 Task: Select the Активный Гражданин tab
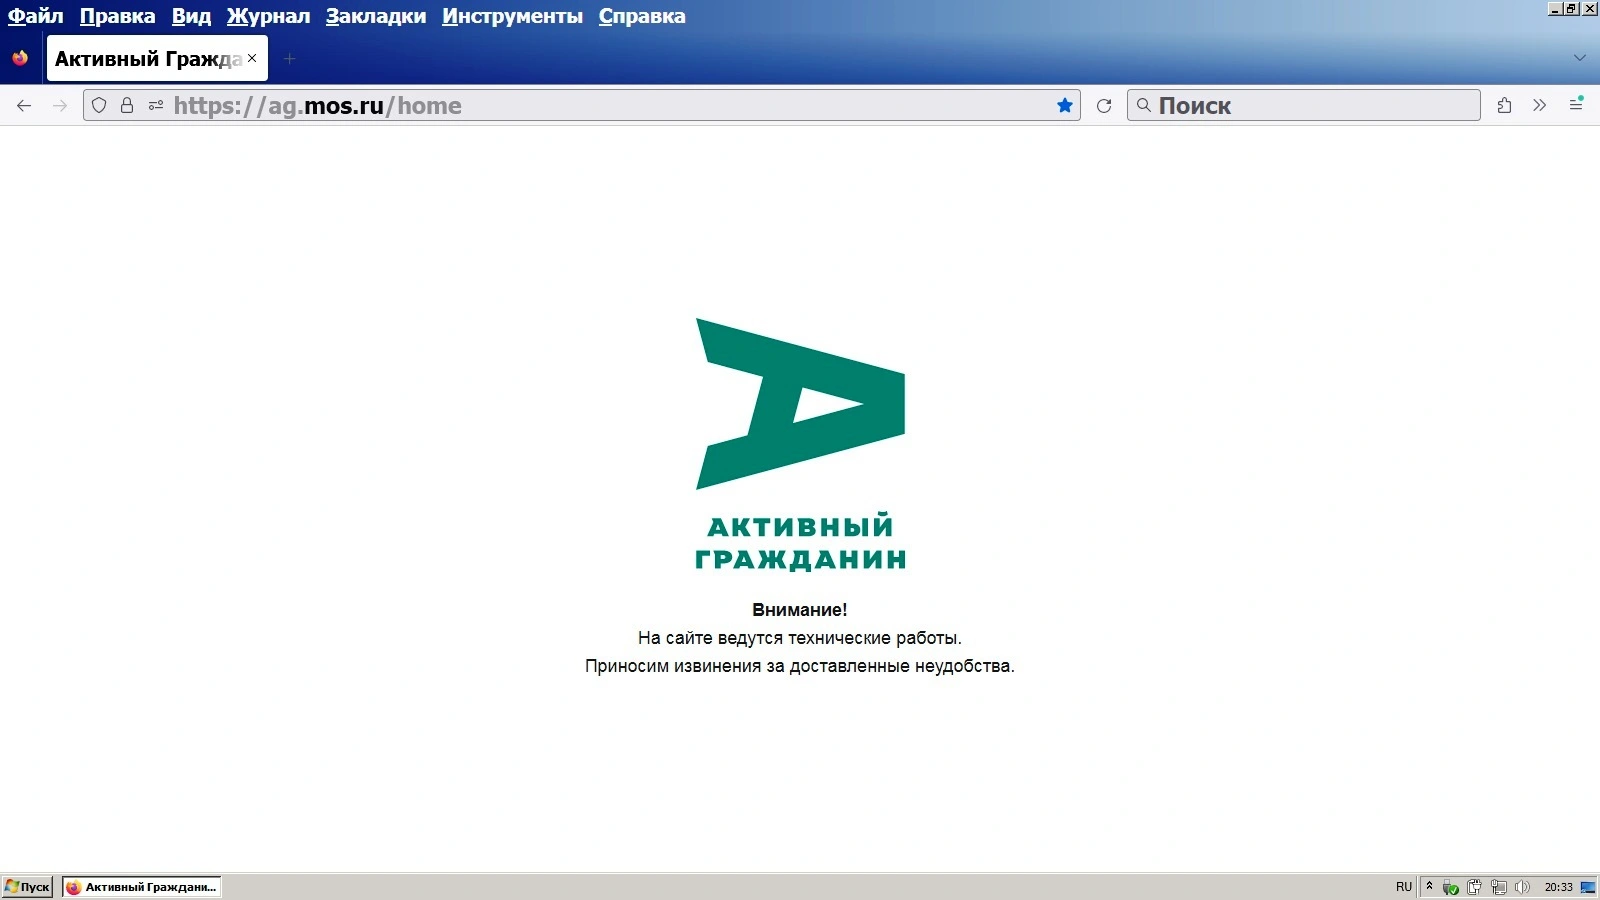point(157,59)
